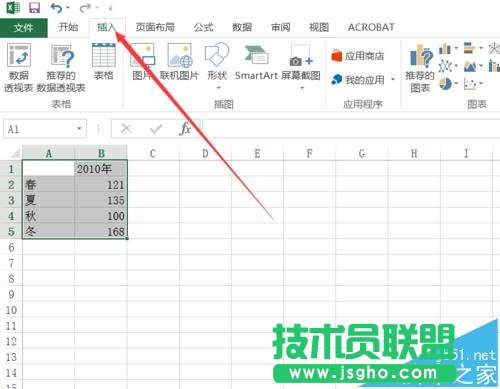
Task: Click the cell containing 冬
Action: (x=49, y=231)
